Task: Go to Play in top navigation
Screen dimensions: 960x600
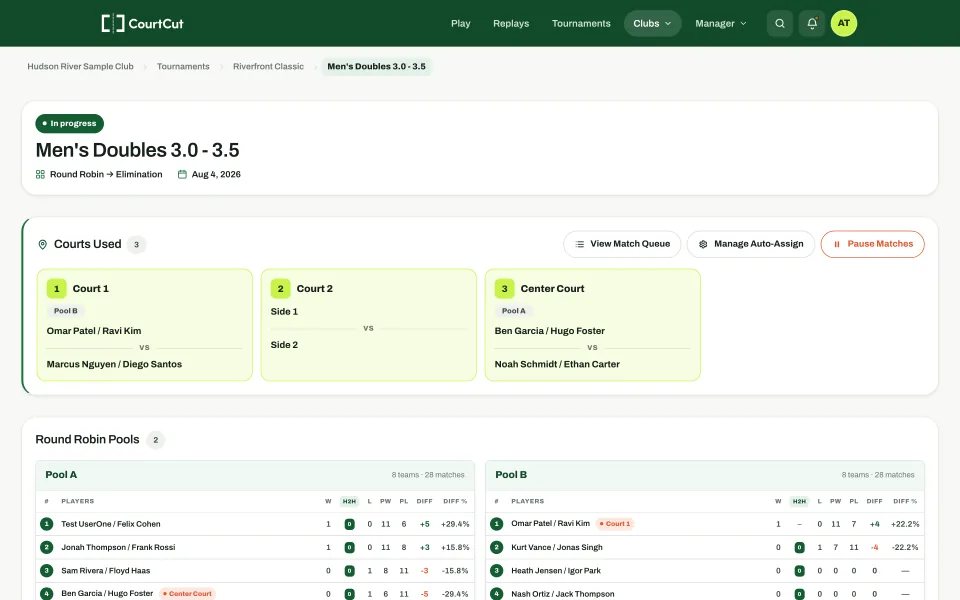Action: 460,23
